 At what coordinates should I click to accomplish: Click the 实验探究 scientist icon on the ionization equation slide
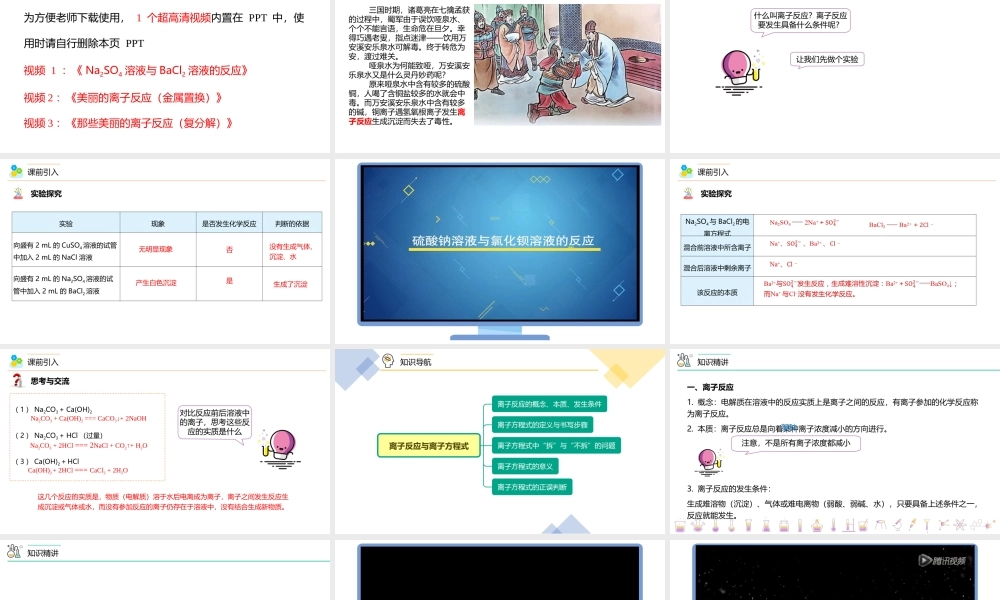[688, 193]
